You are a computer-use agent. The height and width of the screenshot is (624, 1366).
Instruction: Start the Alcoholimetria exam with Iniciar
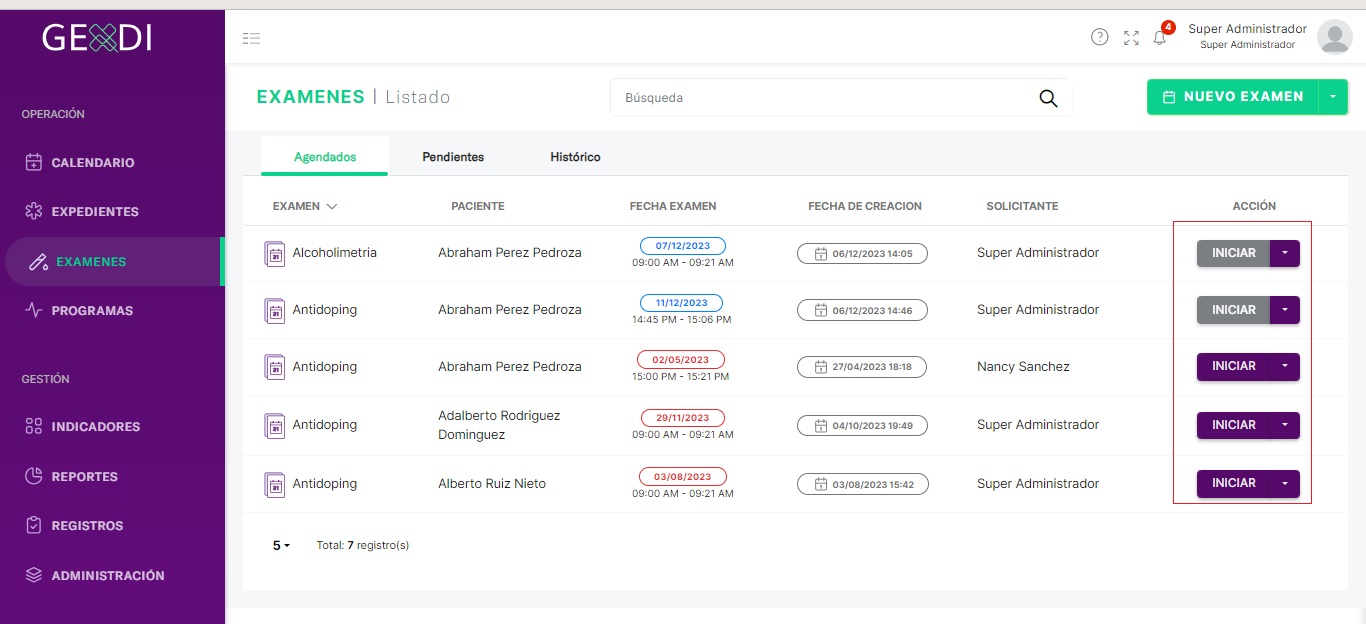click(x=1233, y=253)
